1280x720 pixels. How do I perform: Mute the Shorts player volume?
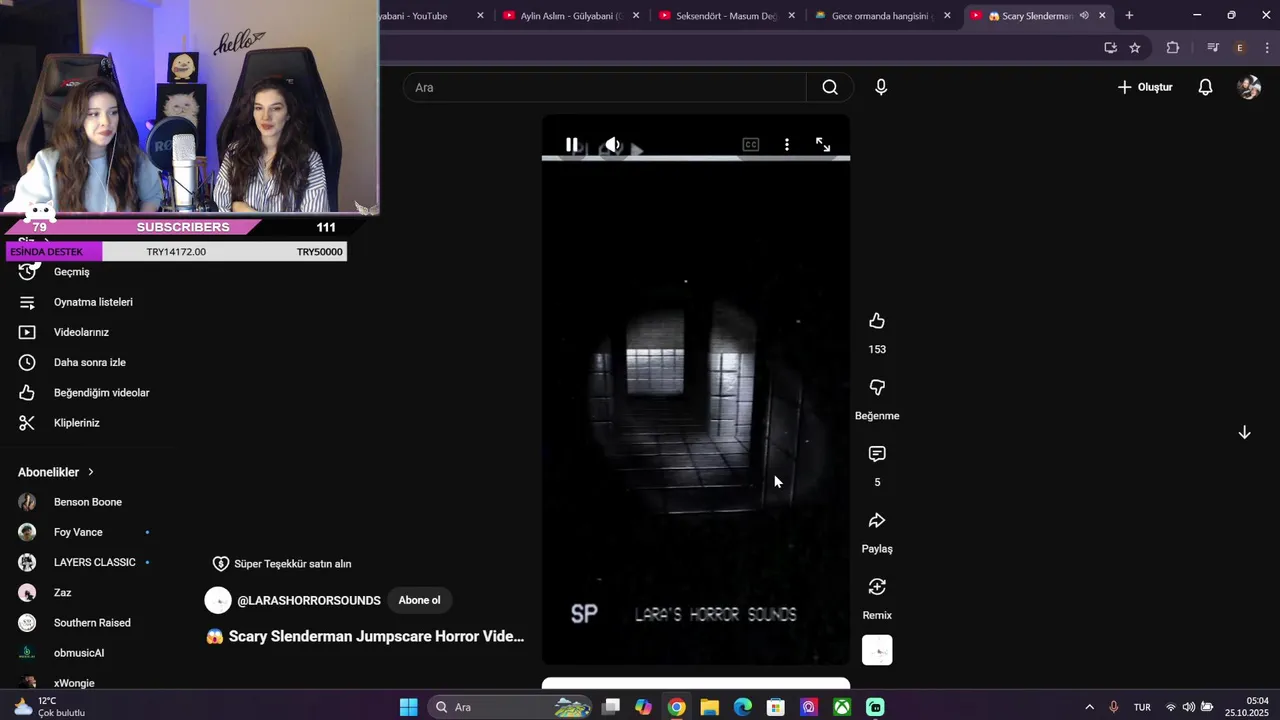(613, 145)
